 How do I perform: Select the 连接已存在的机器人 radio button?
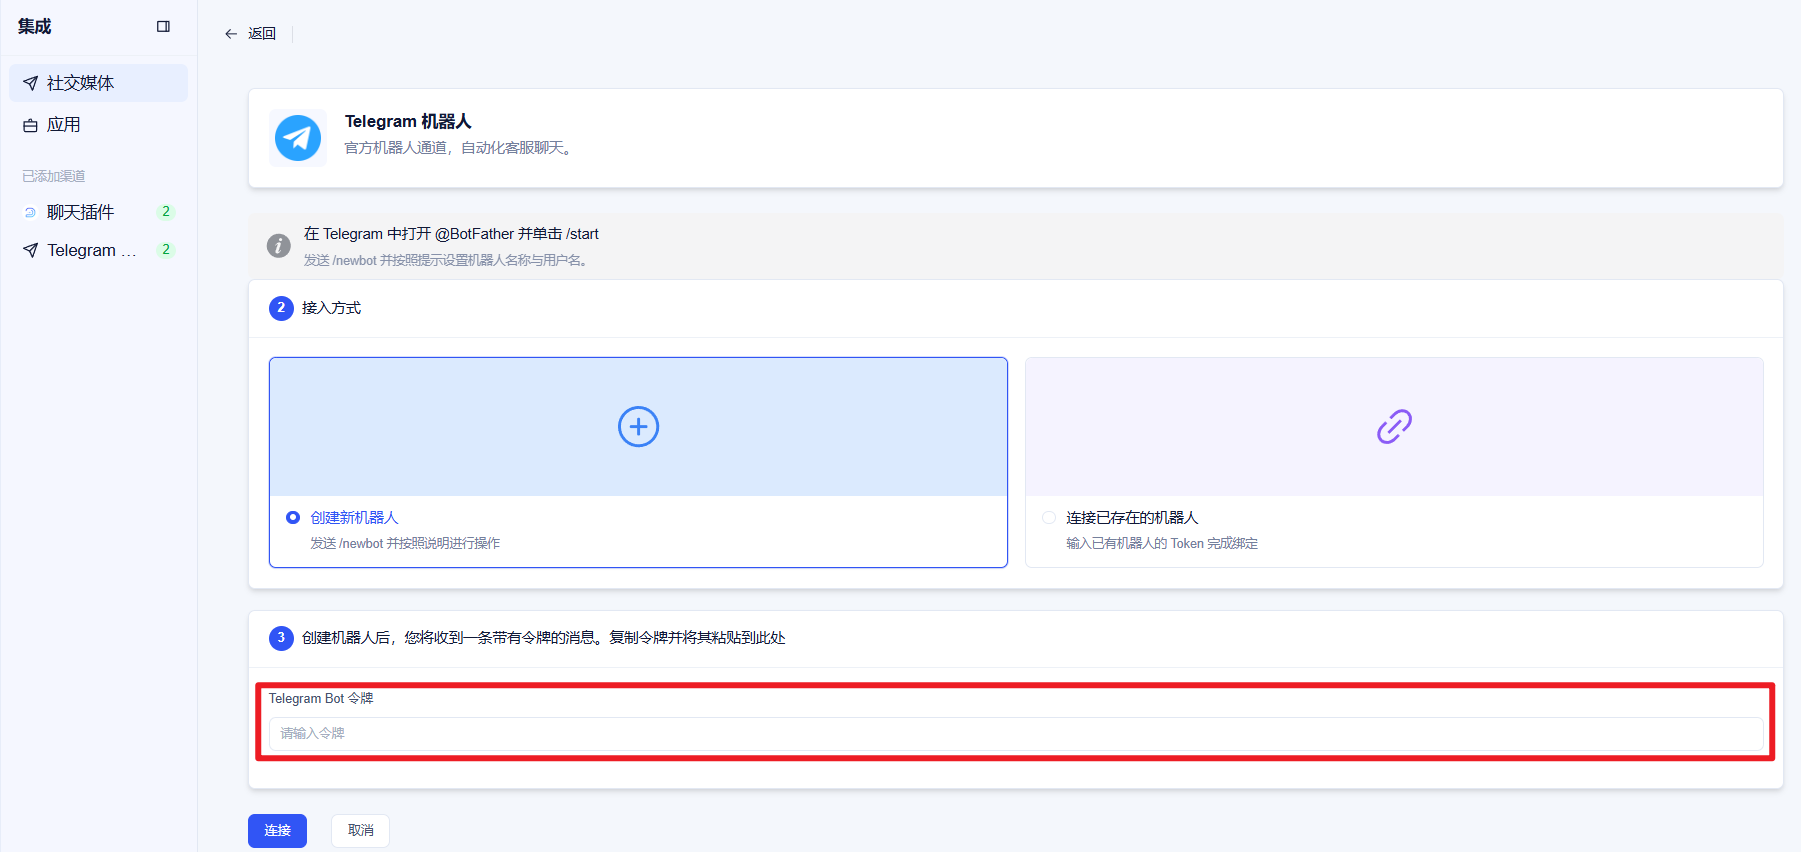click(x=1049, y=517)
